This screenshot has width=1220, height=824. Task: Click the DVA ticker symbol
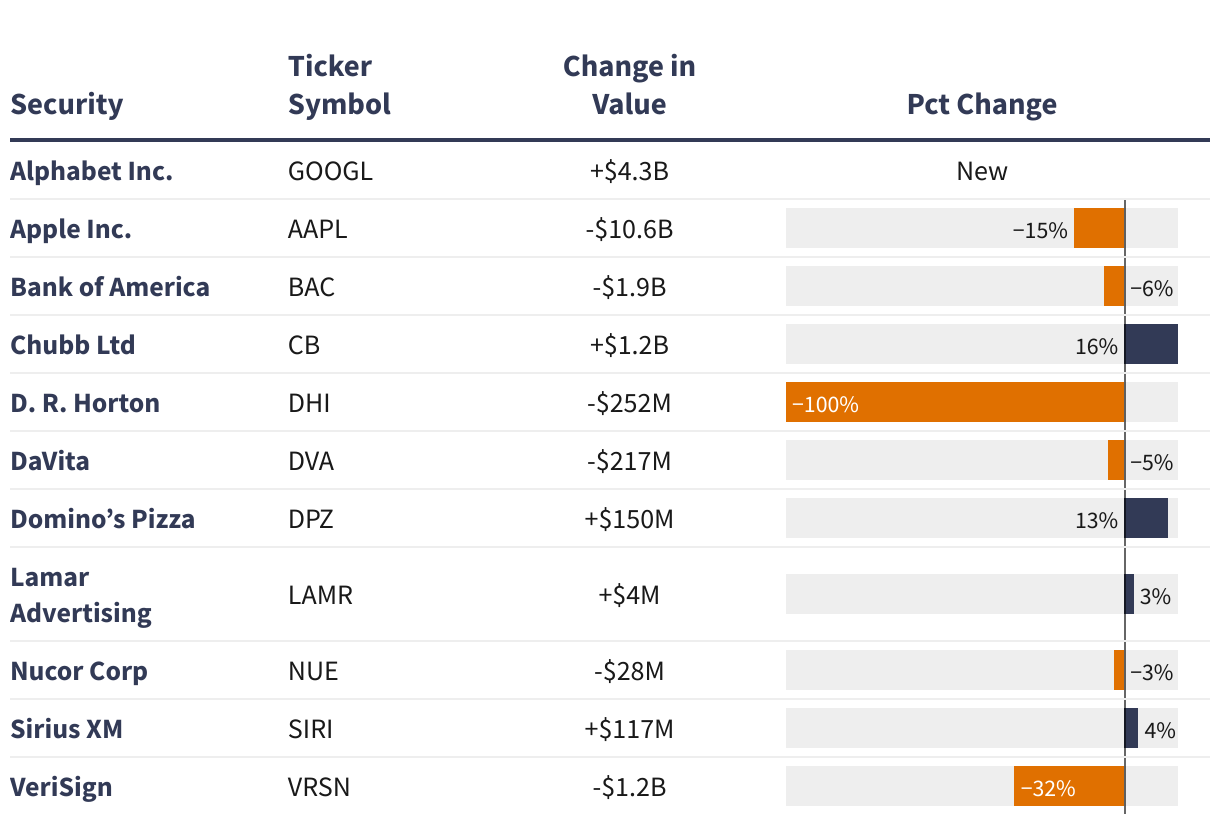[x=311, y=461]
